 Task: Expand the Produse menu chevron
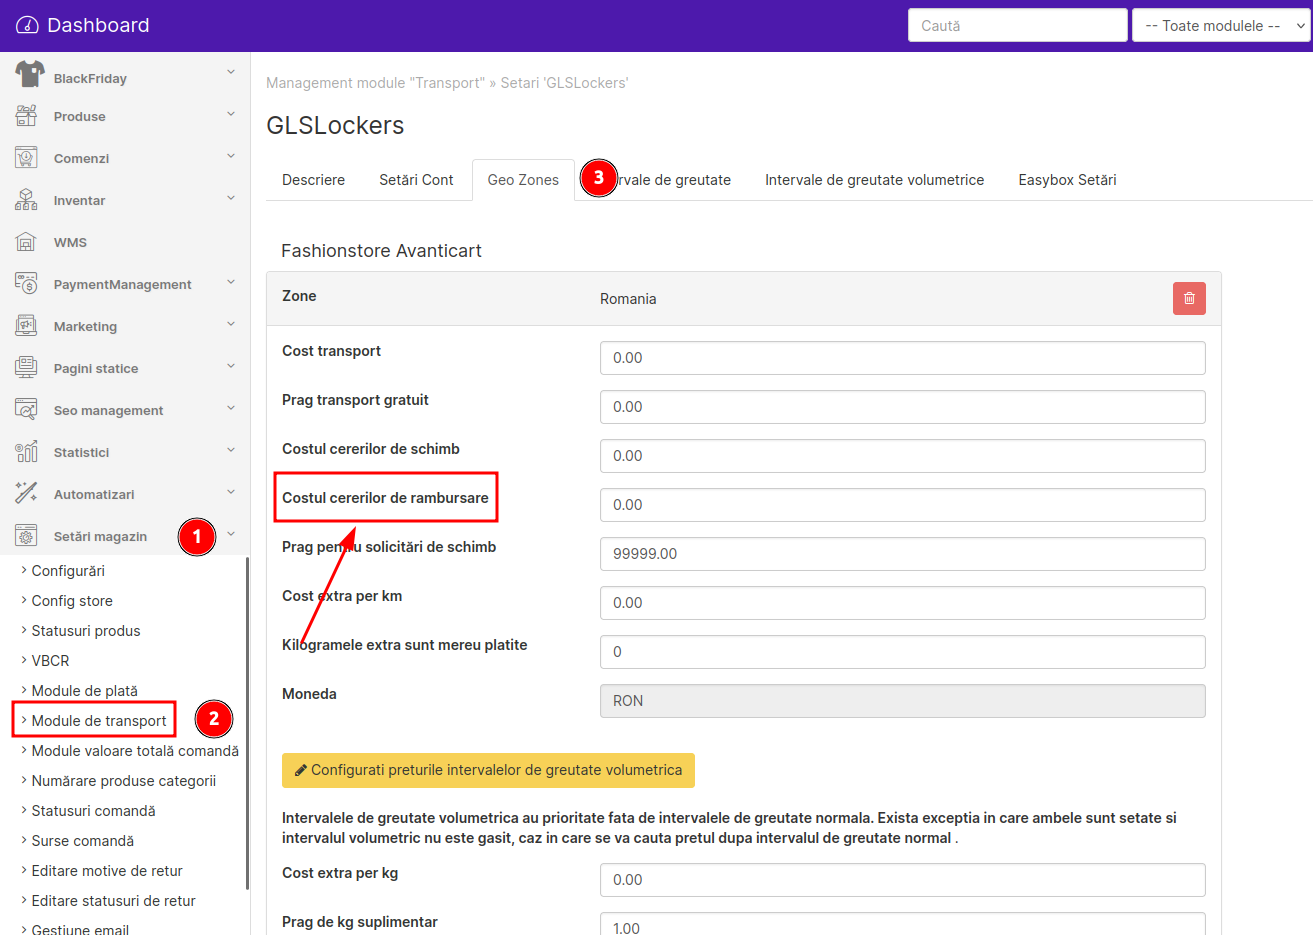click(x=231, y=114)
